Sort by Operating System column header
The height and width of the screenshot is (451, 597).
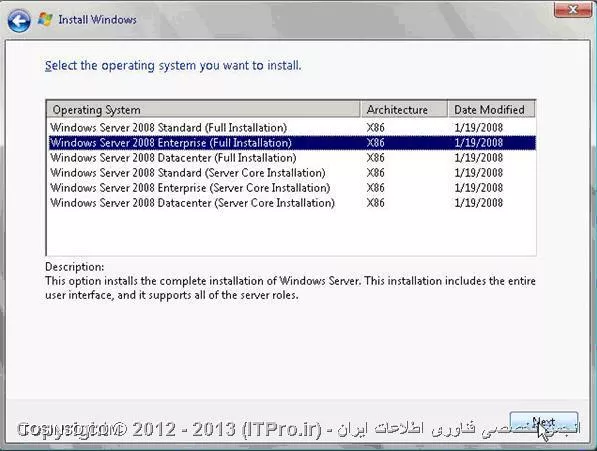tap(203, 110)
